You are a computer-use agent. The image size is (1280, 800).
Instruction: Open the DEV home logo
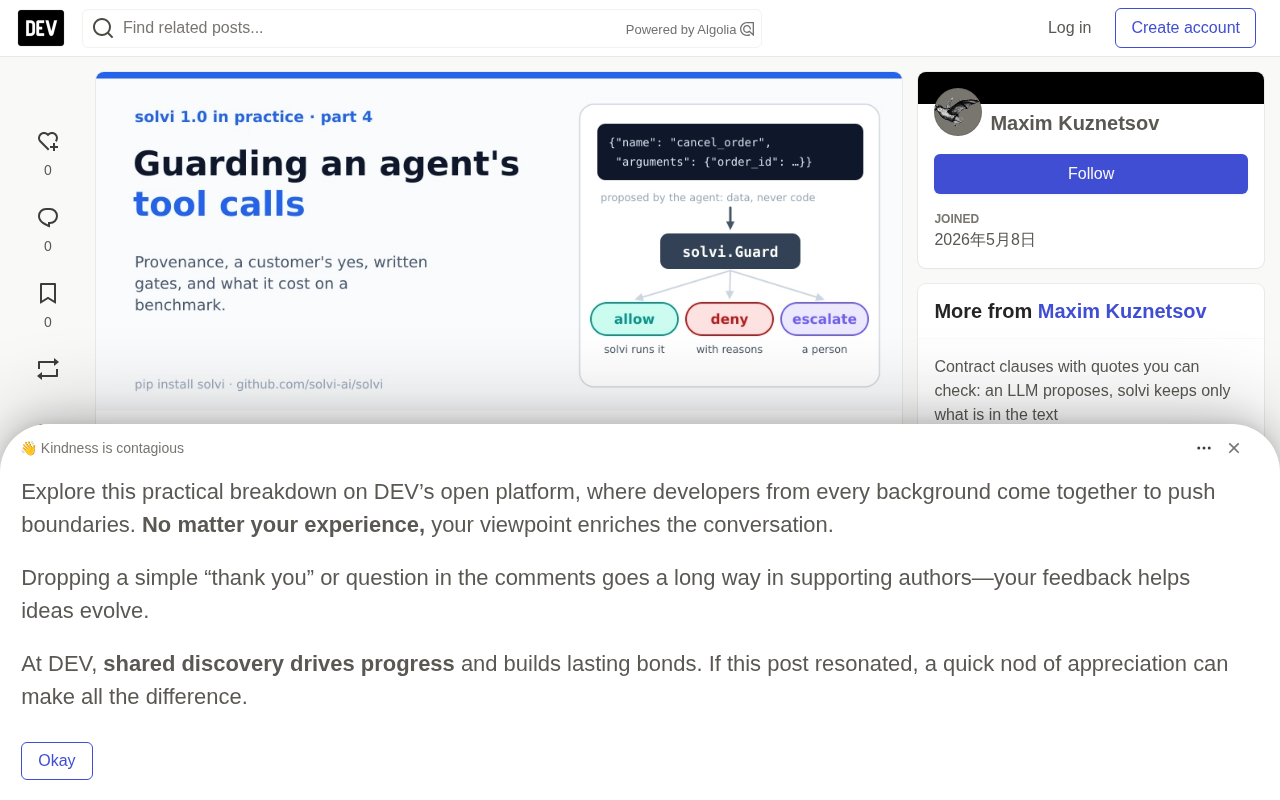point(41,28)
